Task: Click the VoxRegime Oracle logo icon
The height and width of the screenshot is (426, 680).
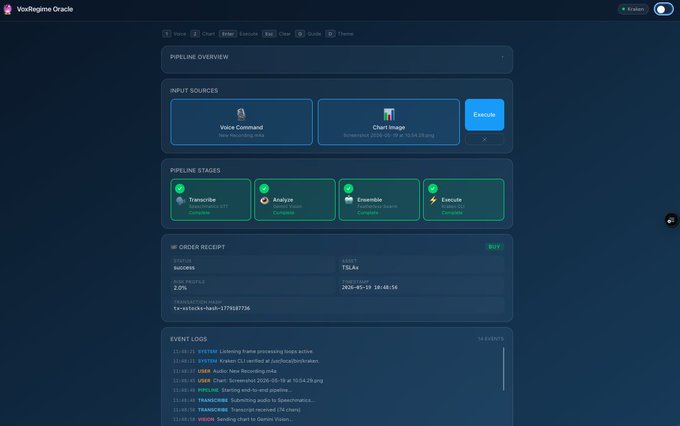Action: tap(7, 9)
